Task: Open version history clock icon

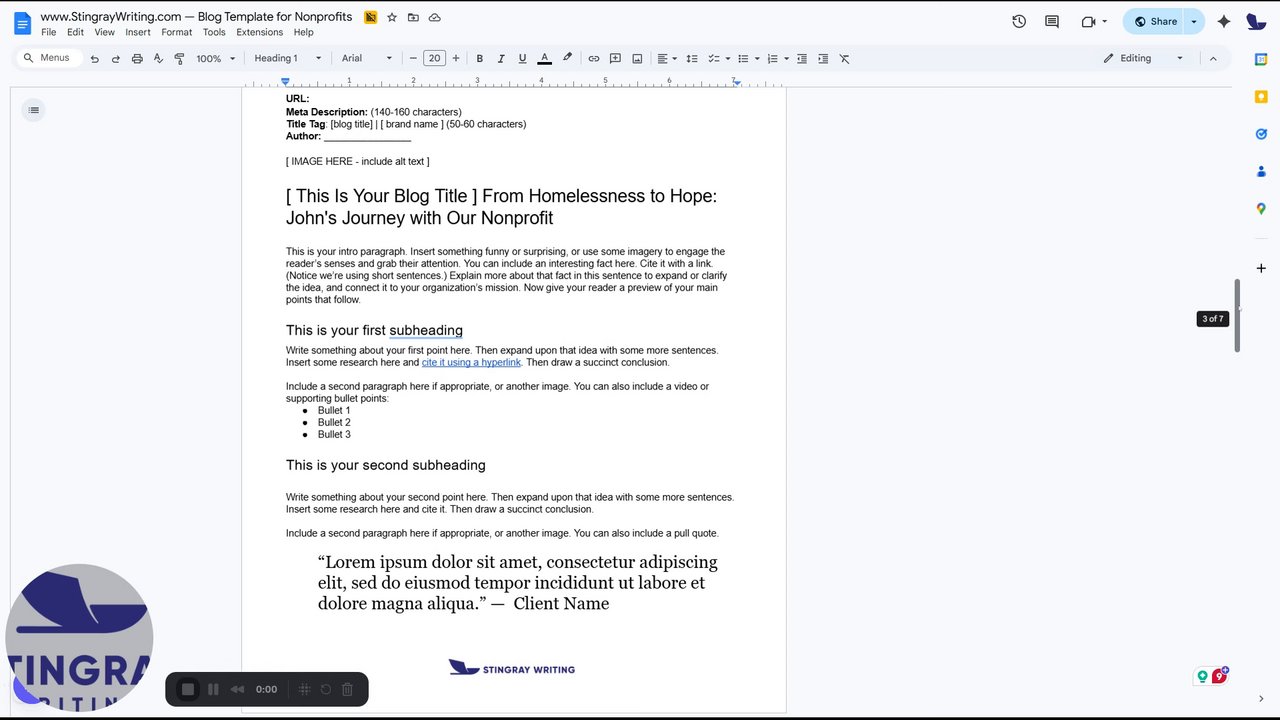Action: (x=1019, y=21)
